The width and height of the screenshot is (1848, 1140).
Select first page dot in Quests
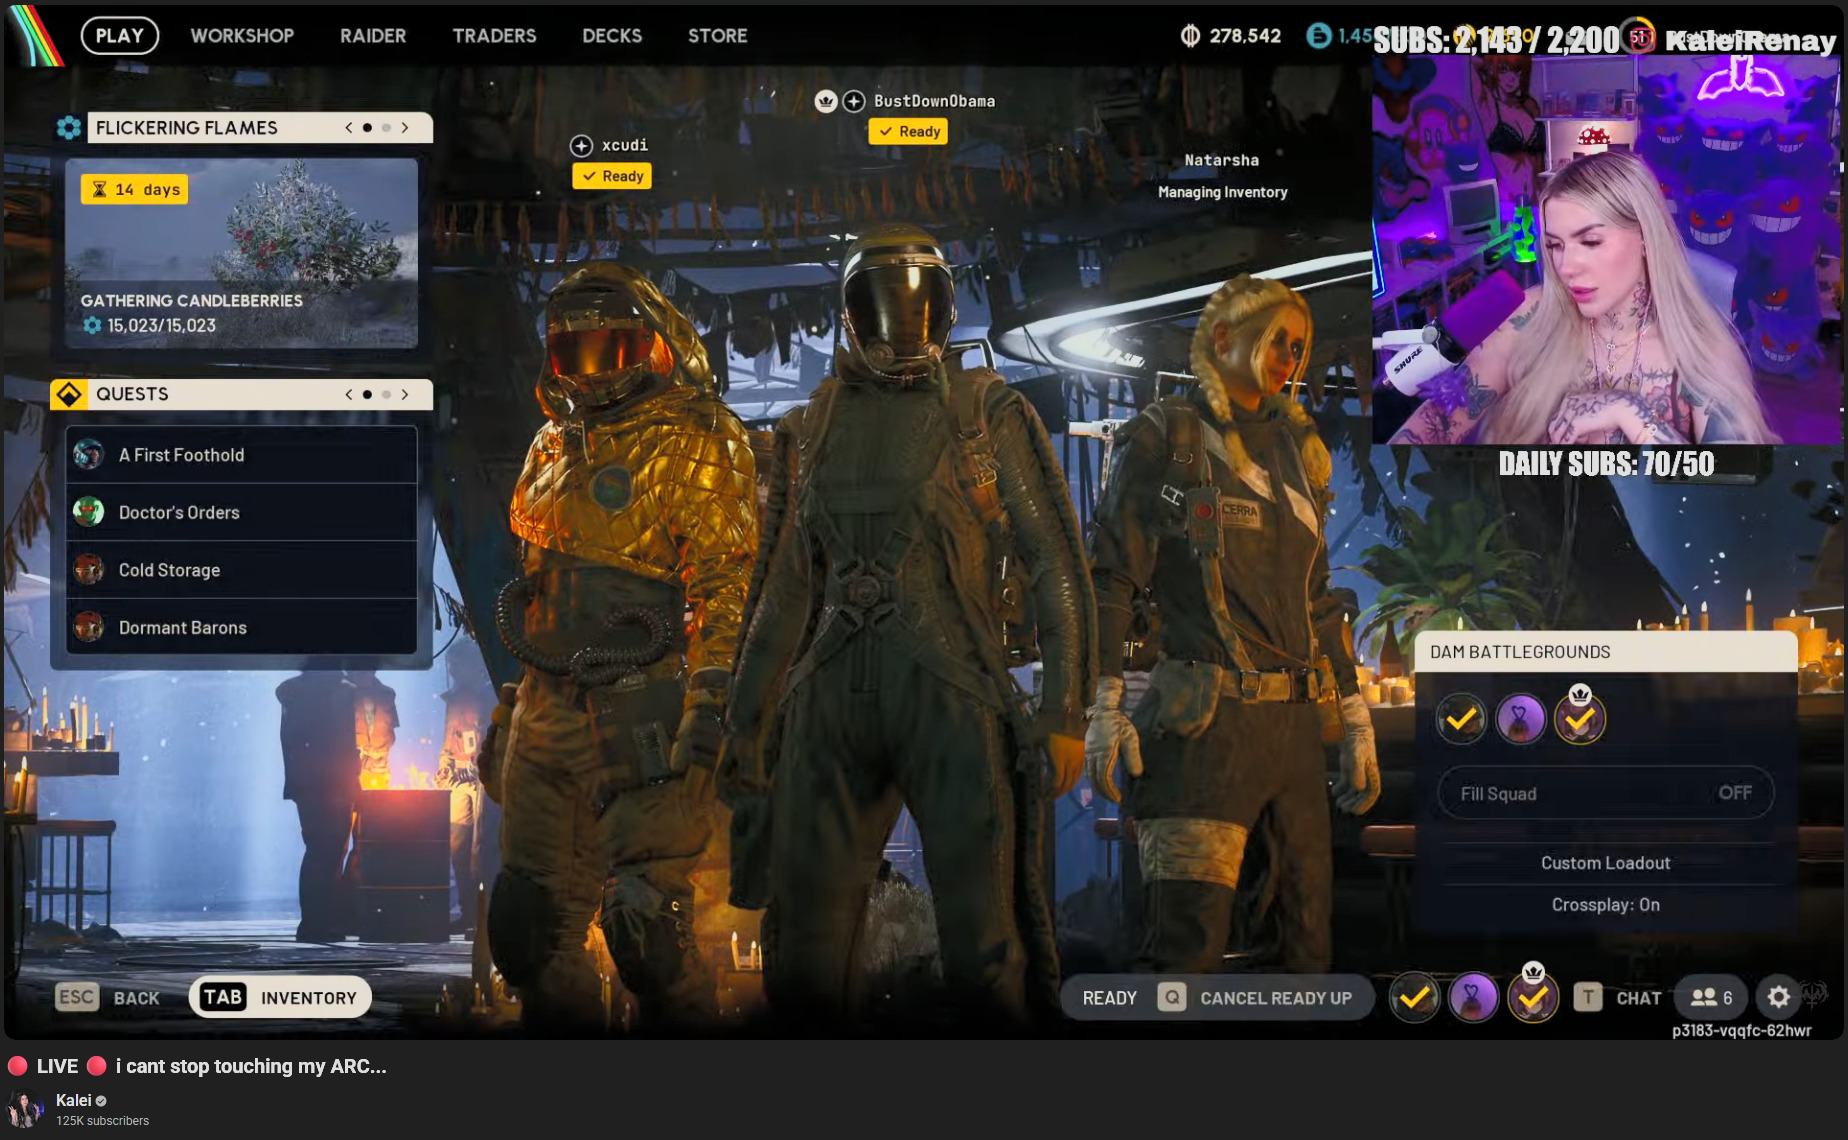(367, 394)
